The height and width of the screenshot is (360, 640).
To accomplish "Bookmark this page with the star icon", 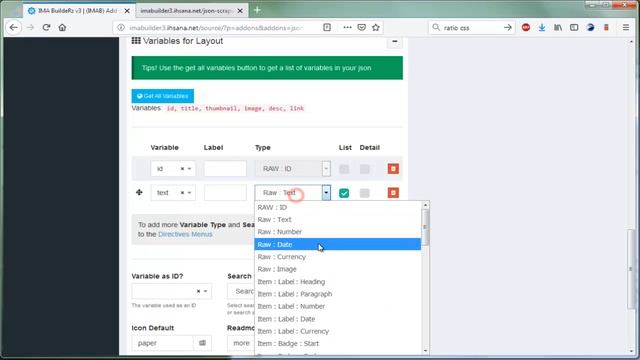I will [376, 27].
